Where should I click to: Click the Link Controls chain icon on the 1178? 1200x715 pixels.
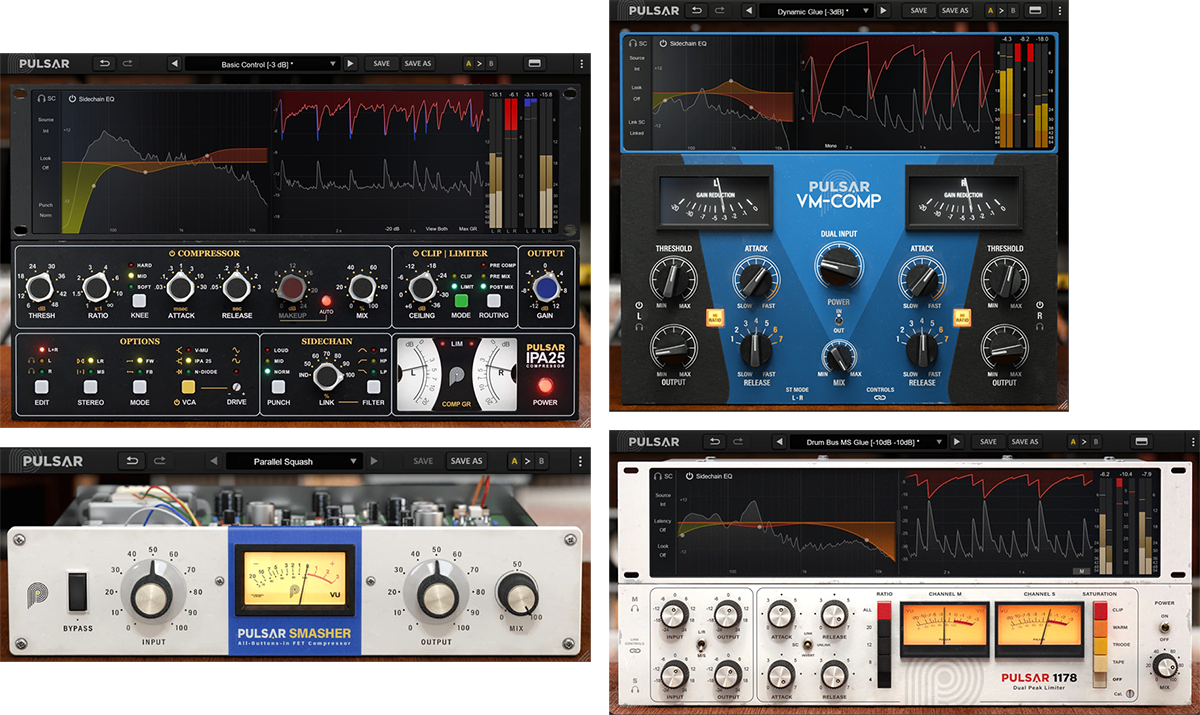(x=636, y=650)
